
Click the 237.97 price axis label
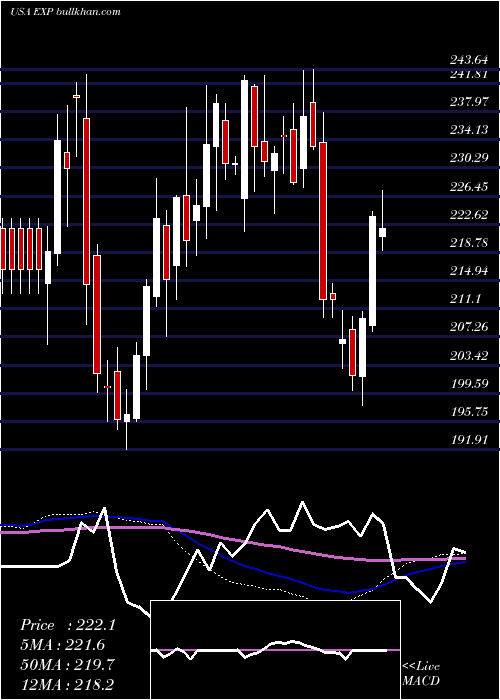(469, 102)
